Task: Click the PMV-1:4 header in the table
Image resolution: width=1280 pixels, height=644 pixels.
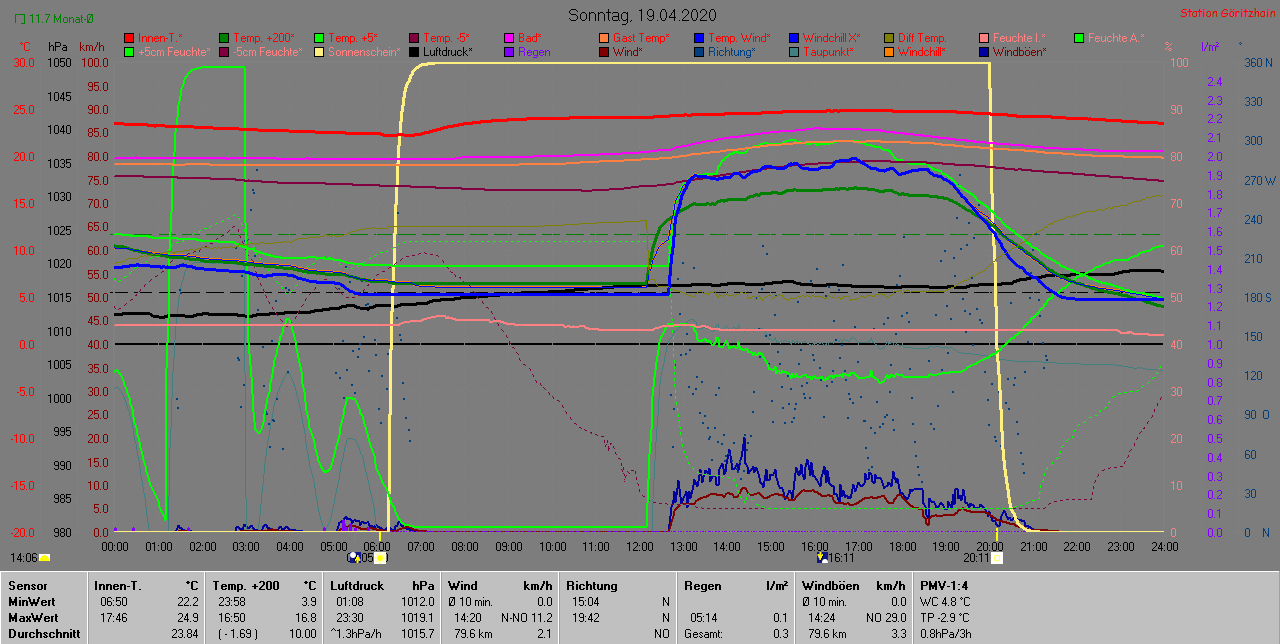Action: point(946,584)
